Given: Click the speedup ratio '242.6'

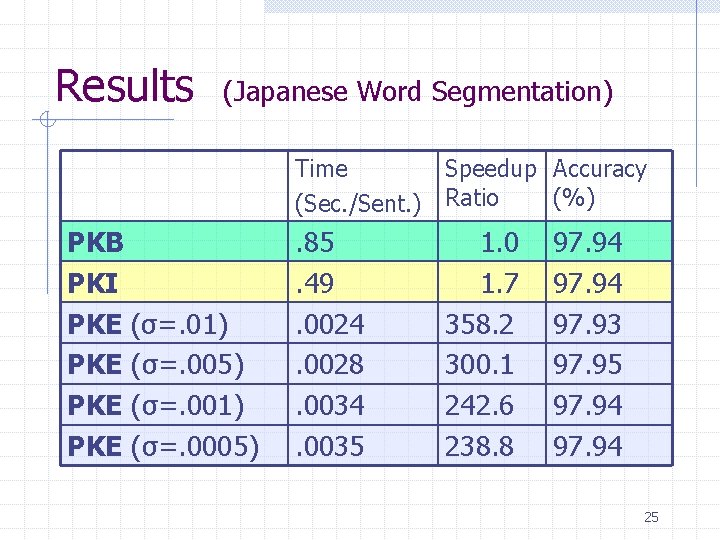Looking at the screenshot, I should [479, 405].
